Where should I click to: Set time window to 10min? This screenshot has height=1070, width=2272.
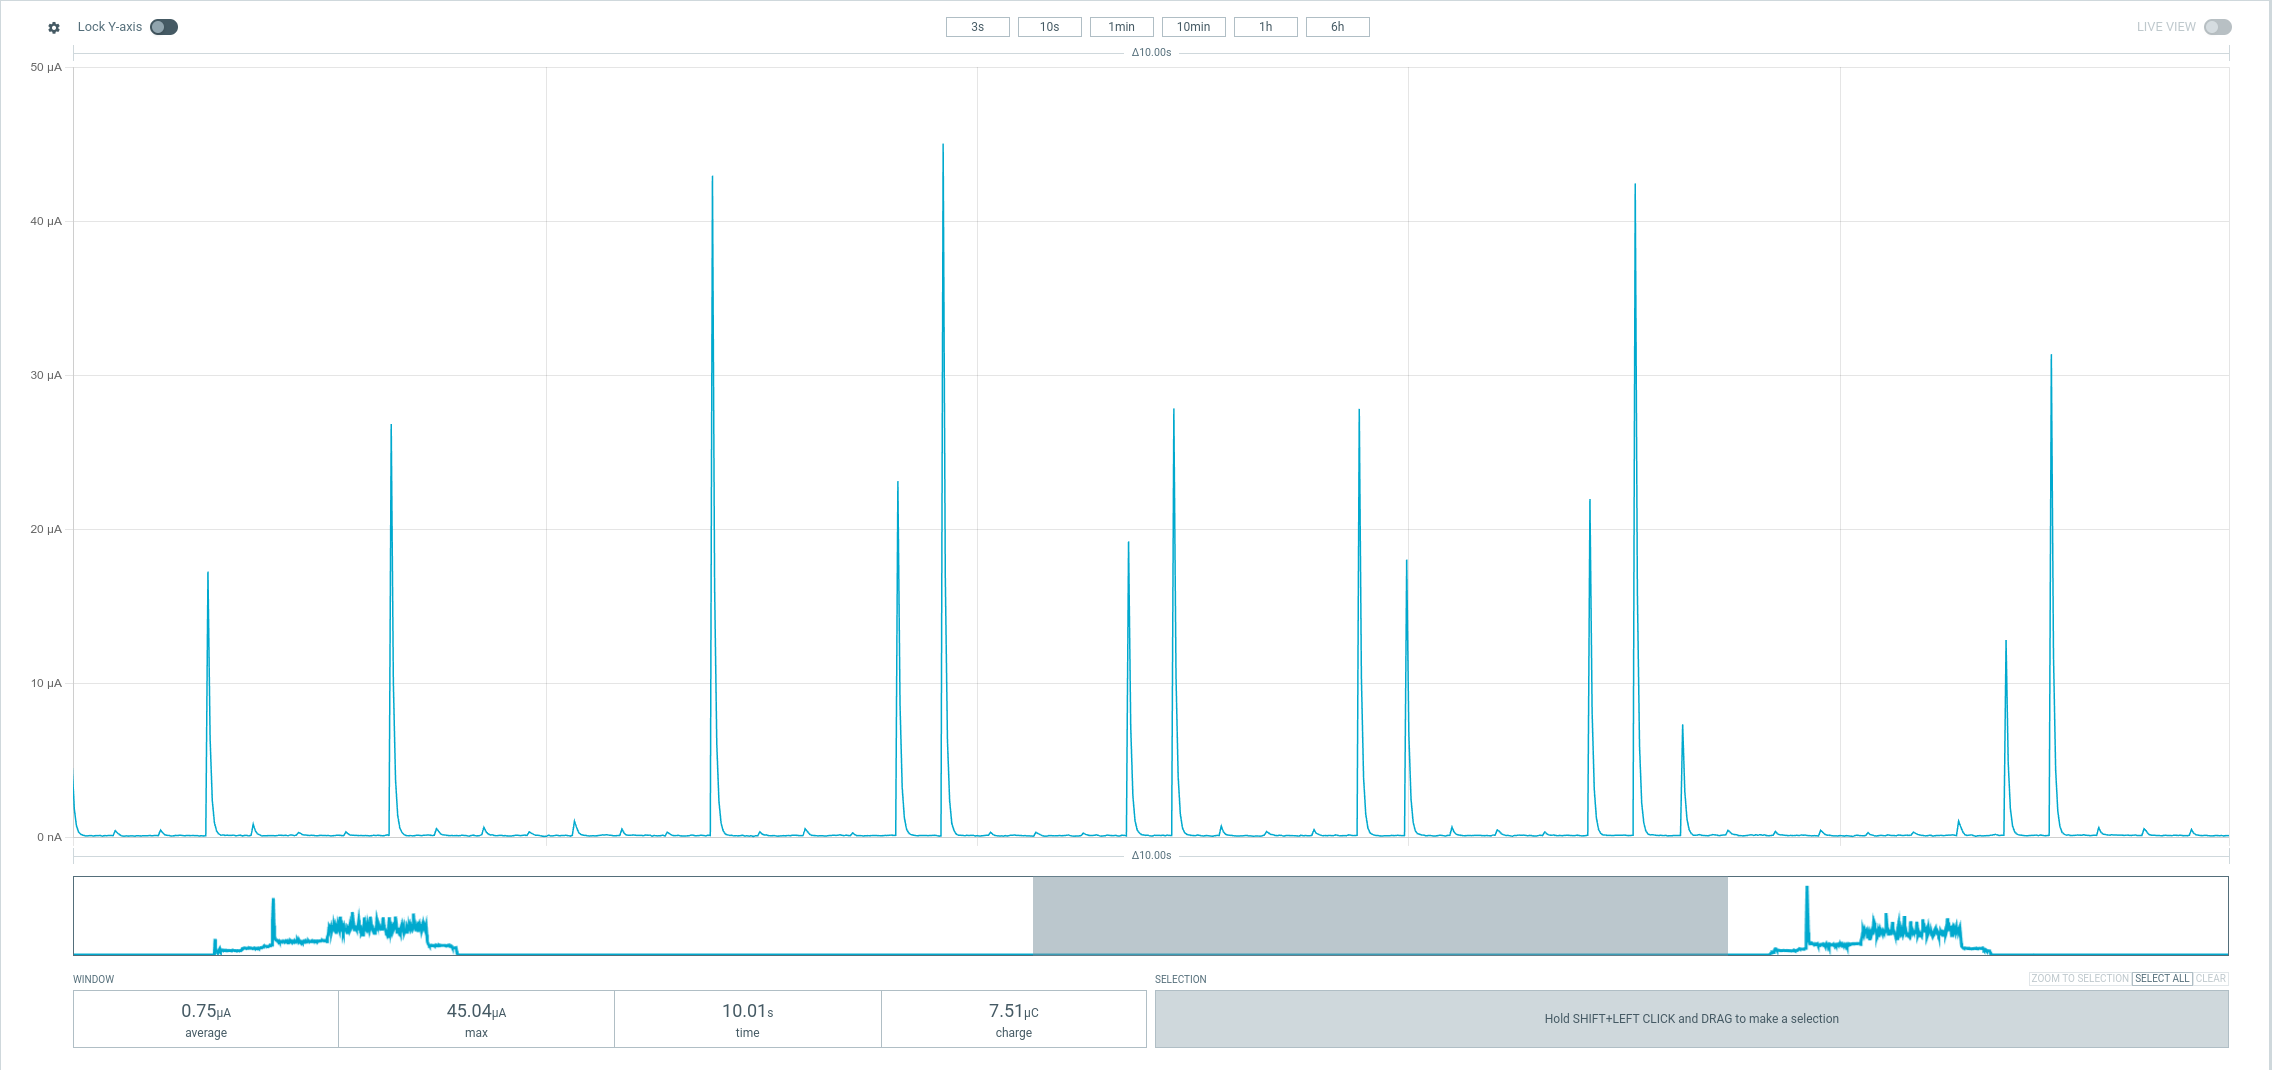point(1193,27)
